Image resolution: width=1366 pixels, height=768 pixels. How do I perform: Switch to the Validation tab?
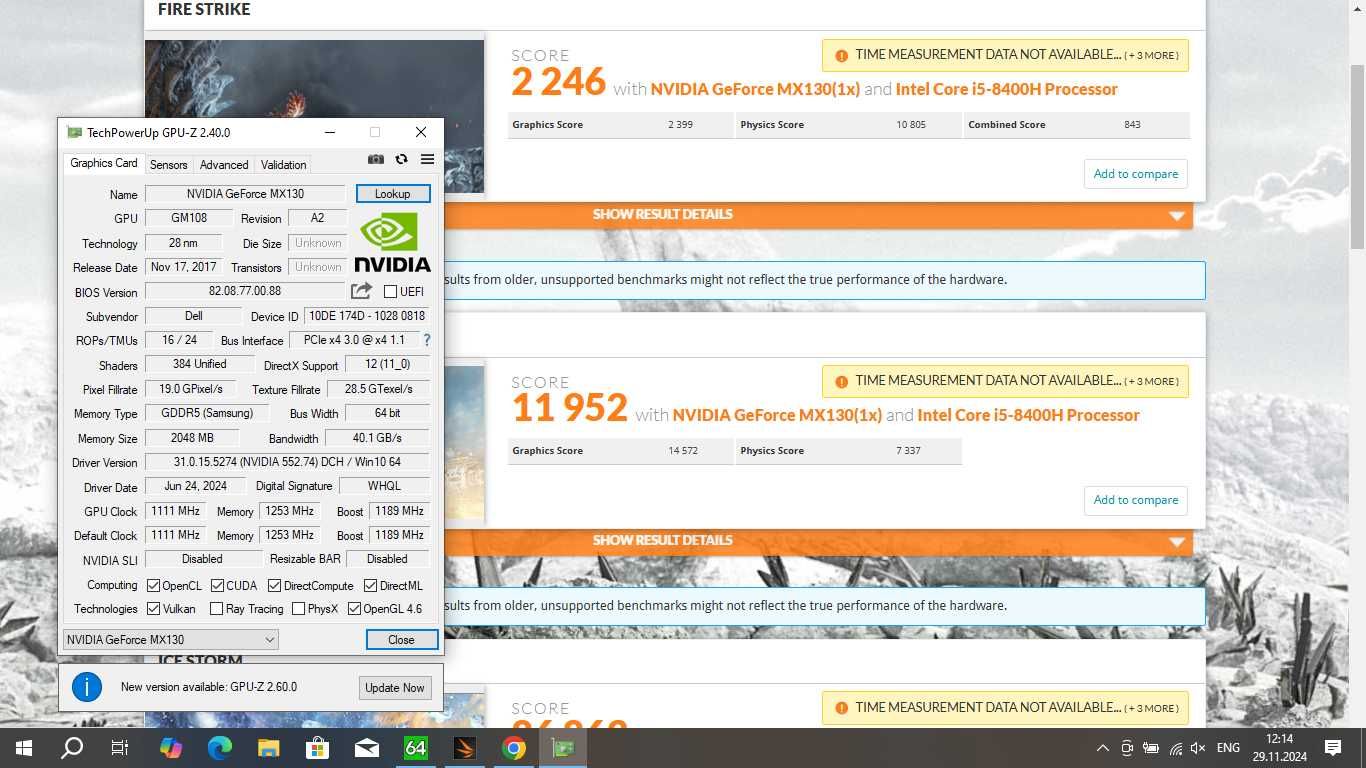[284, 165]
